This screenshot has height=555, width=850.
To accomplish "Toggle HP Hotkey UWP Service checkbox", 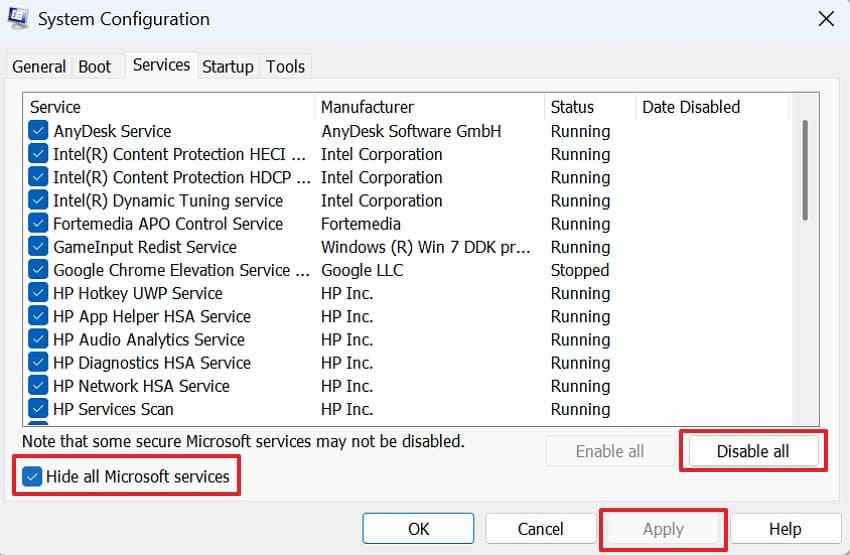I will 38,293.
